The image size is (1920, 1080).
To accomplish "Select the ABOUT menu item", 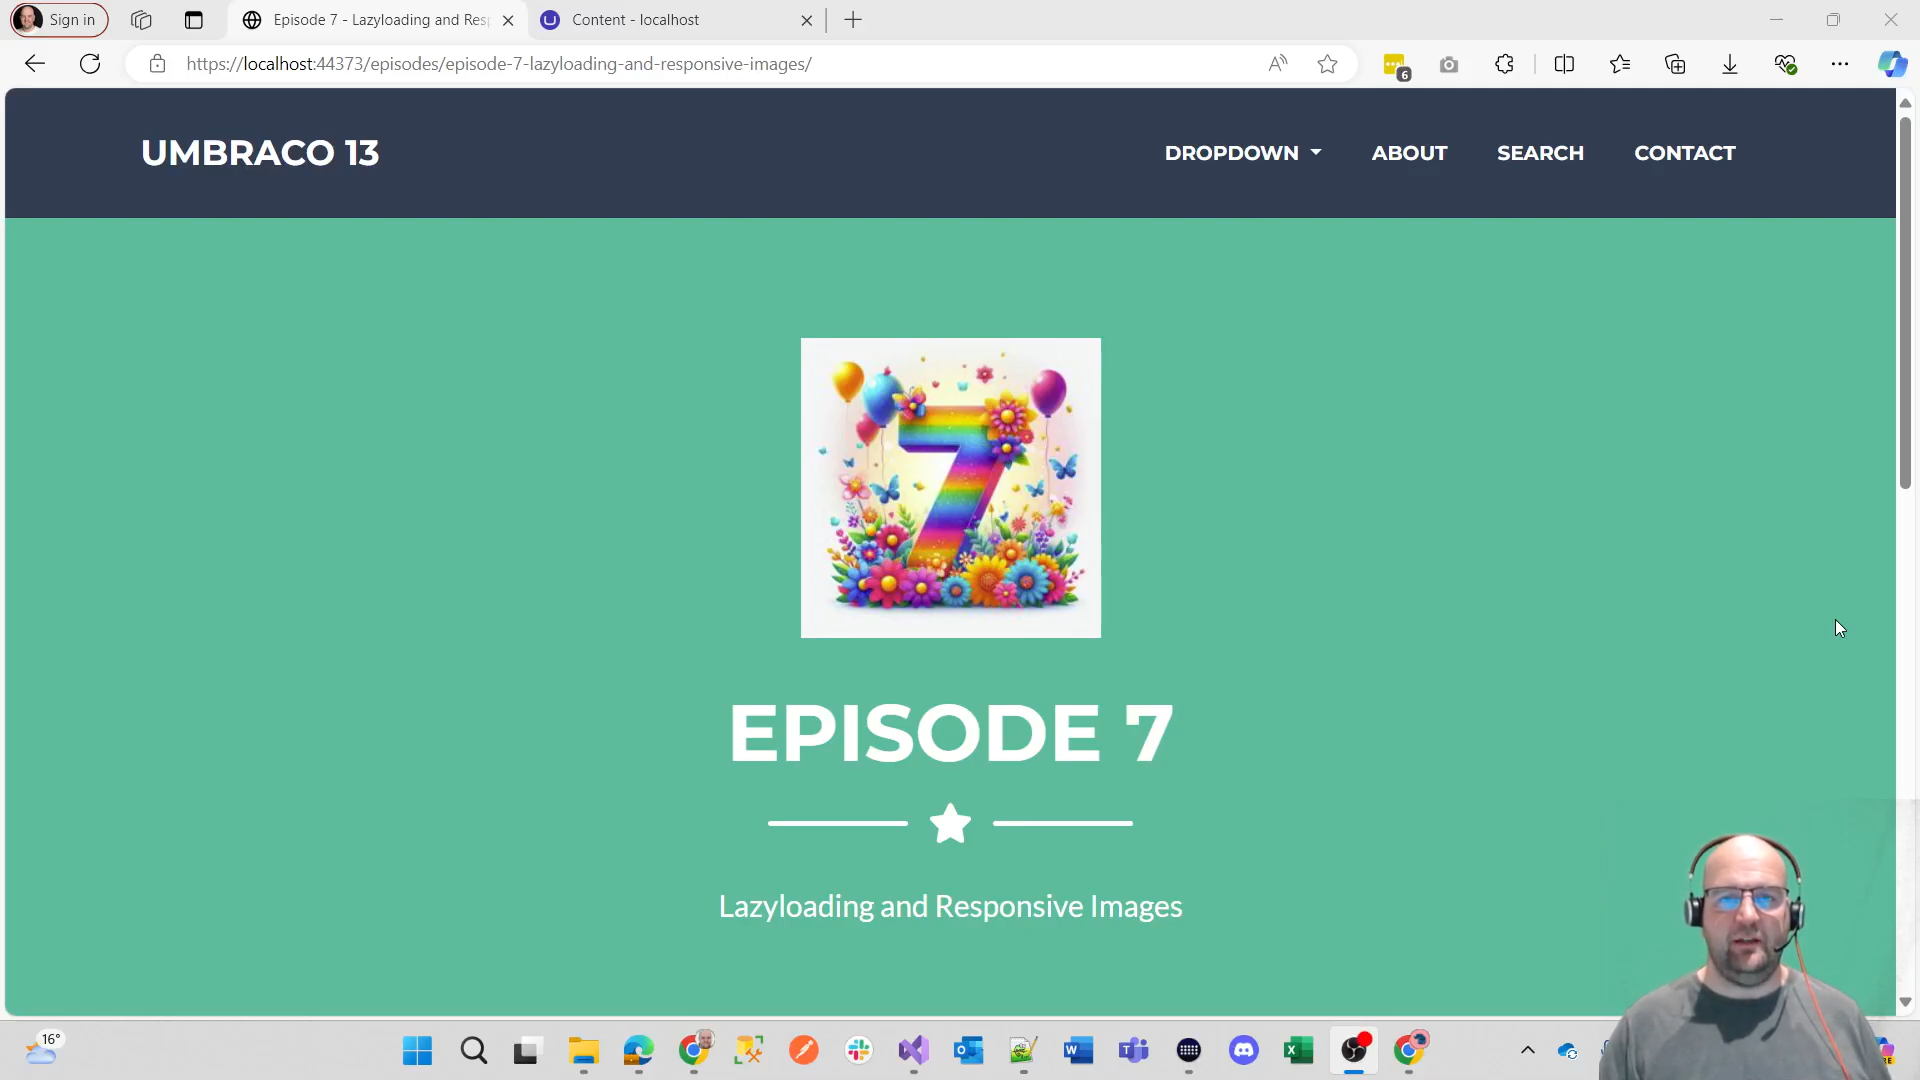I will [x=1409, y=153].
